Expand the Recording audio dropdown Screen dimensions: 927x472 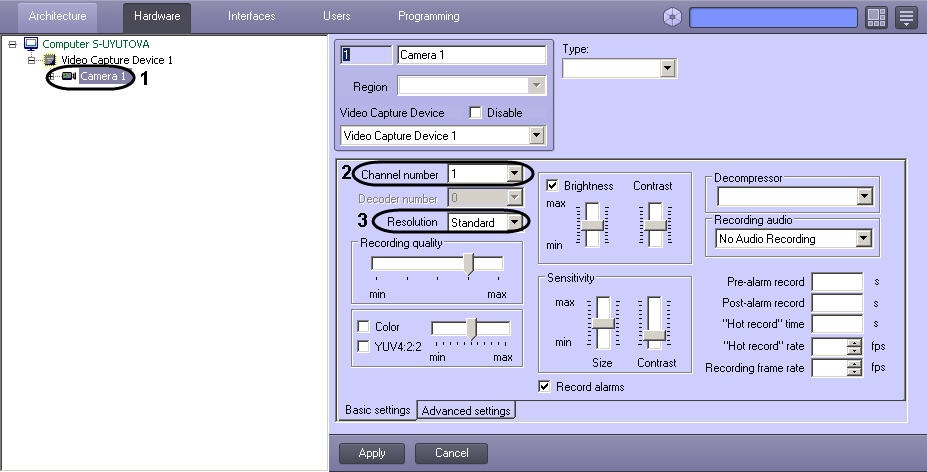[x=863, y=239]
